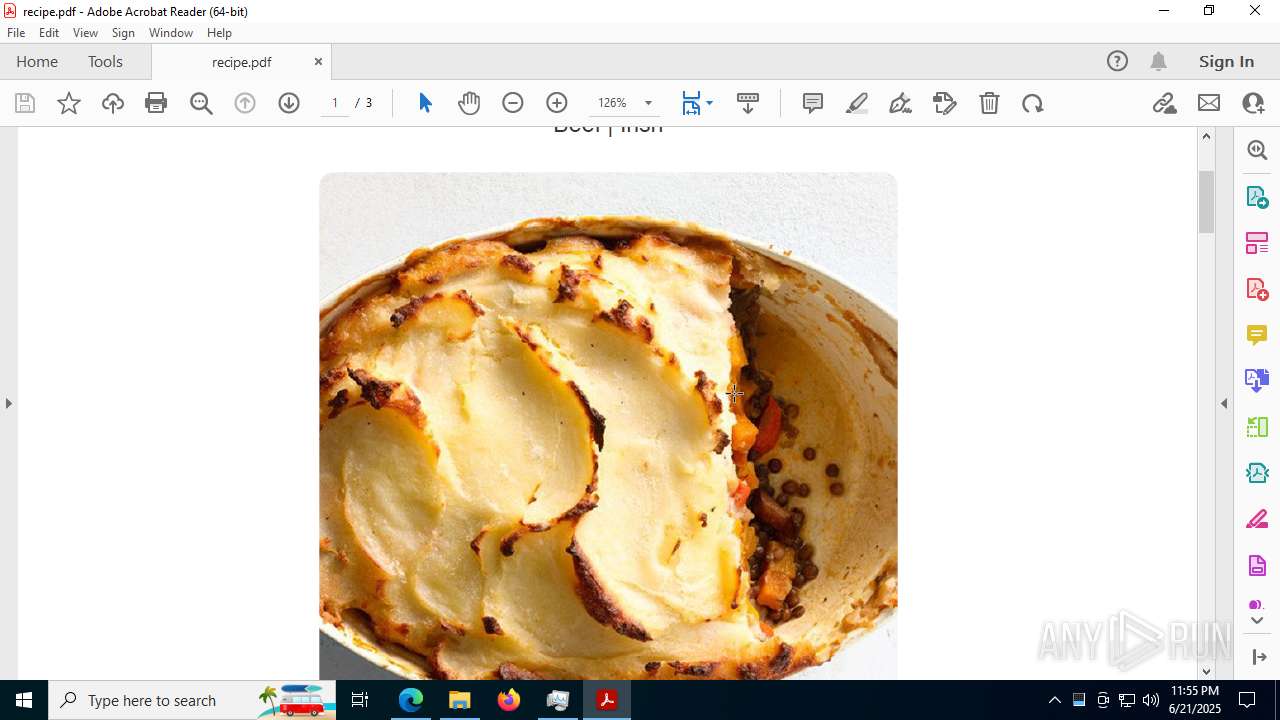
Task: Collapse the right tools pane arrow
Action: click(1224, 403)
